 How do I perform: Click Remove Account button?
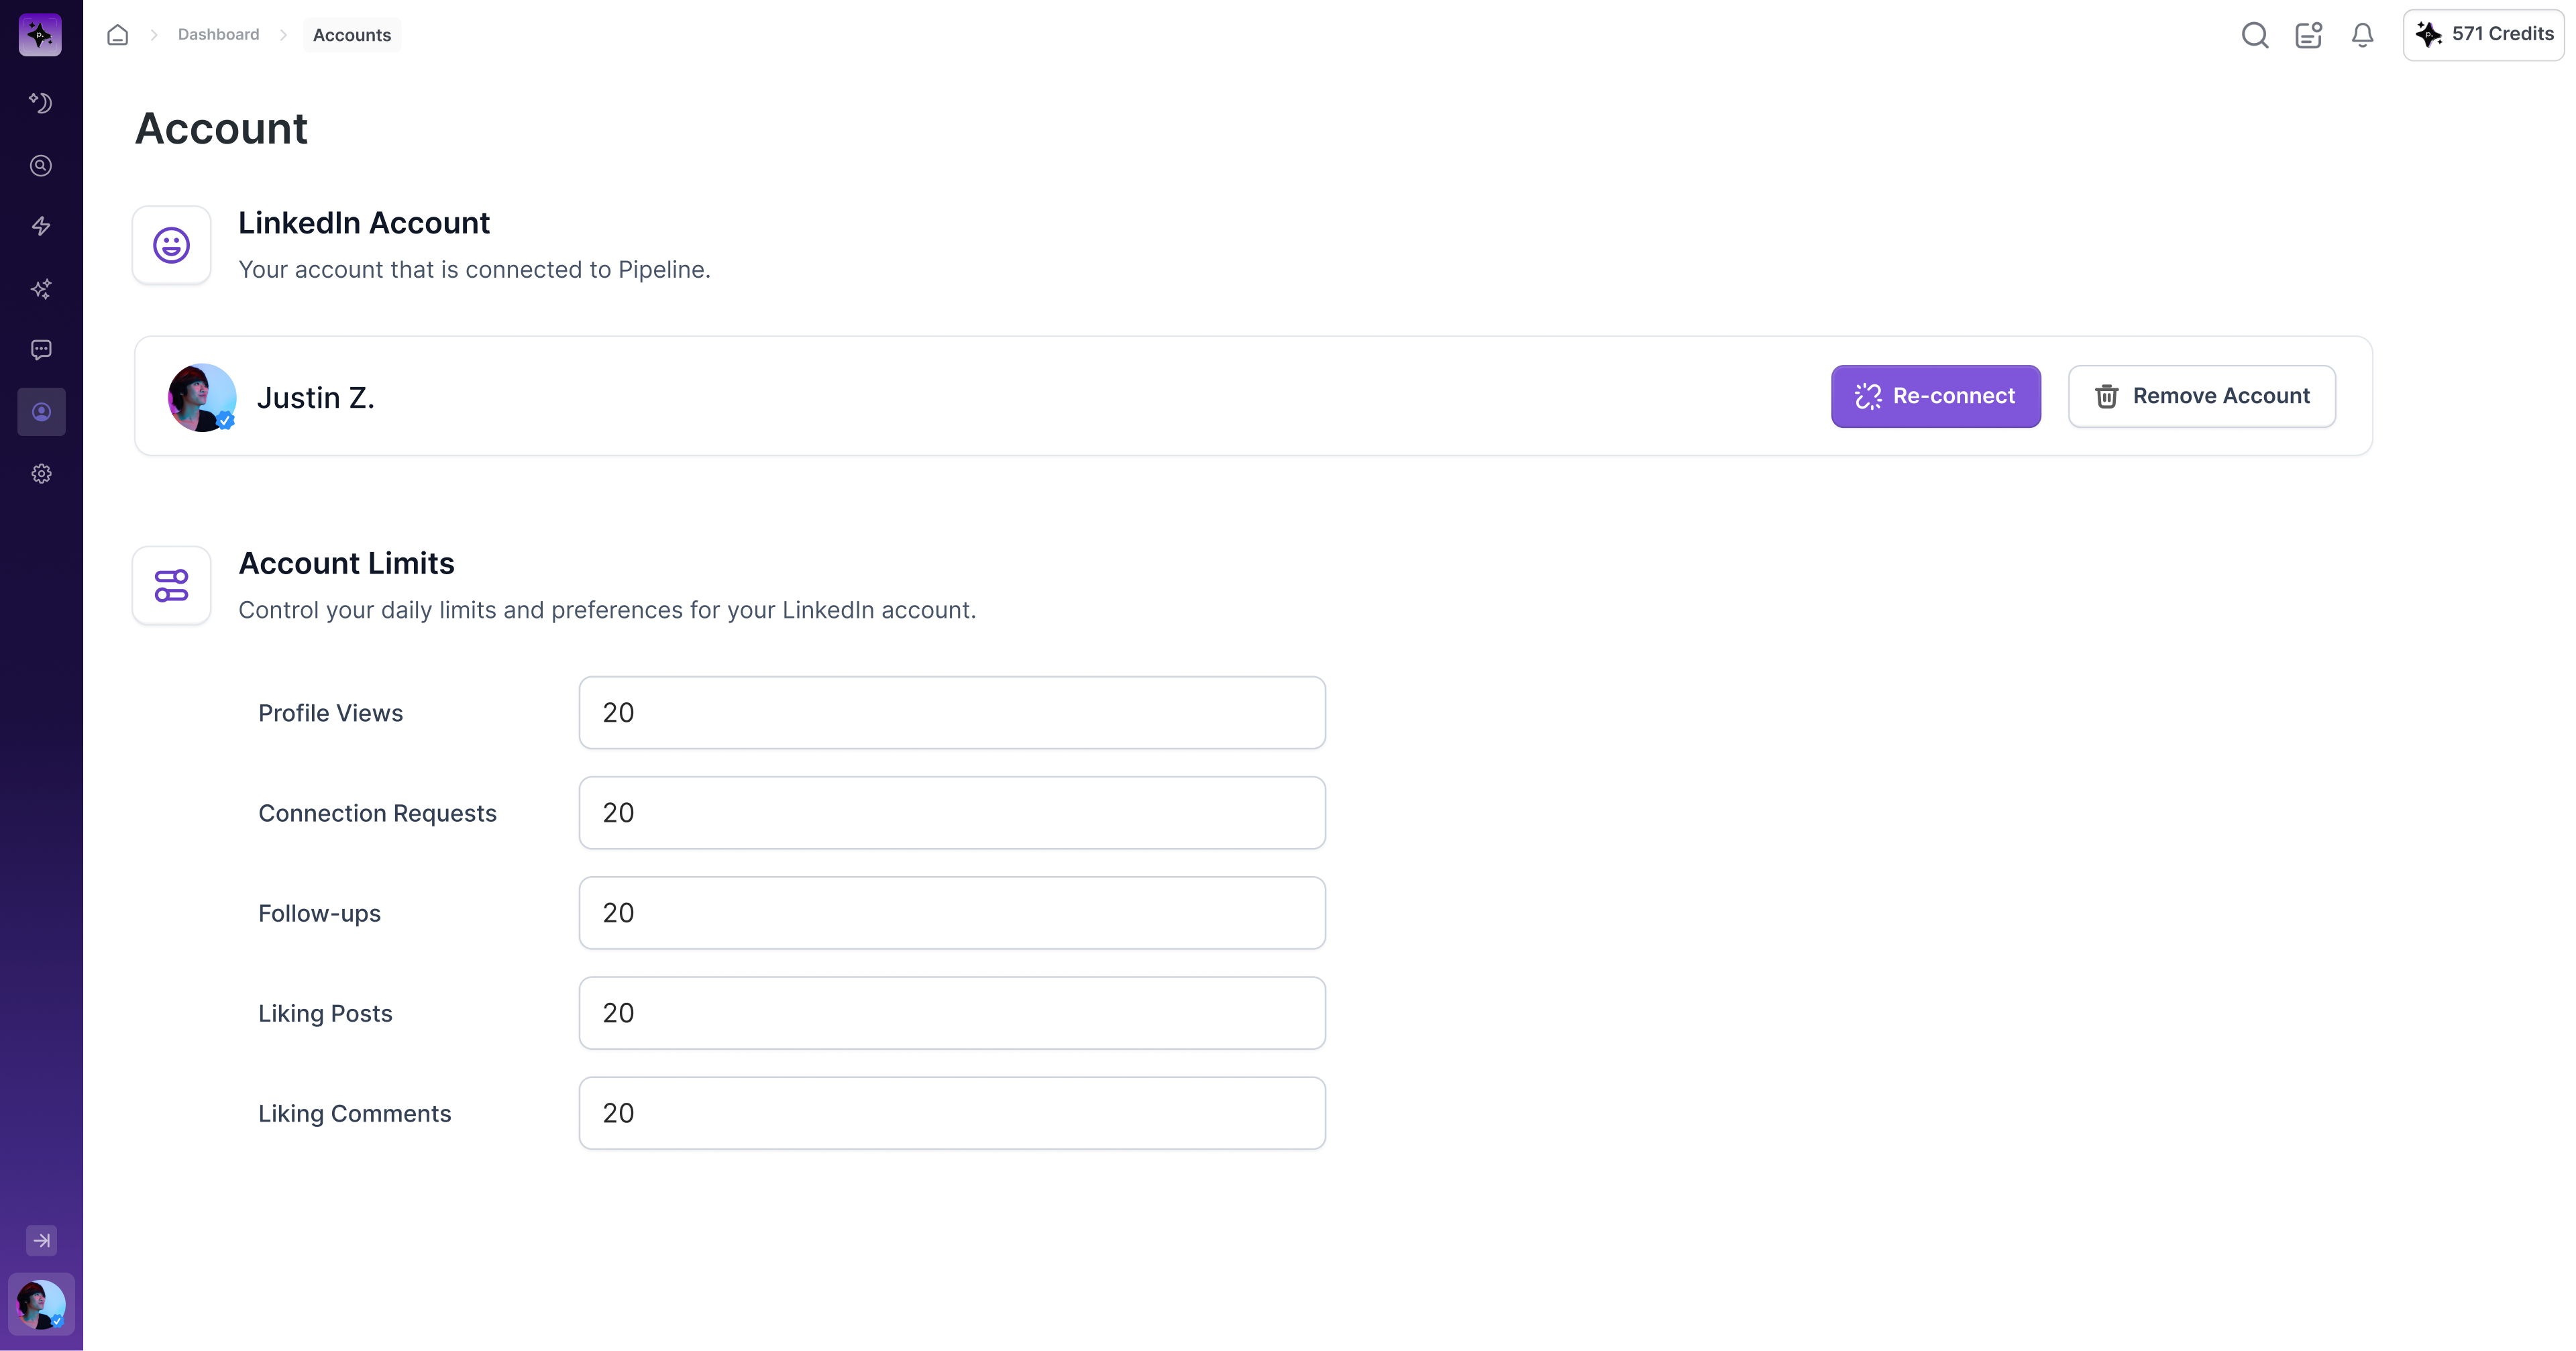(x=2201, y=397)
